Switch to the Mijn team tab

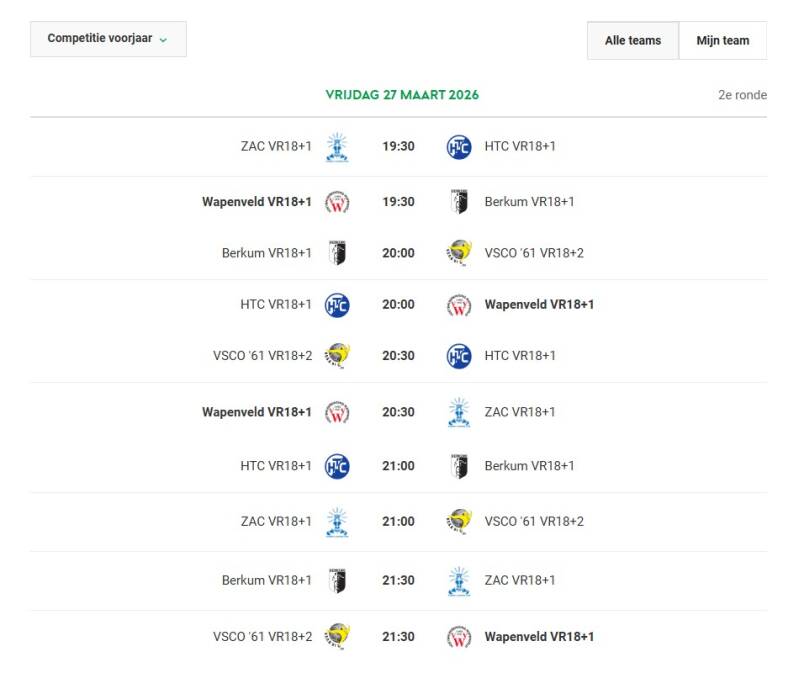pyautogui.click(x=722, y=41)
